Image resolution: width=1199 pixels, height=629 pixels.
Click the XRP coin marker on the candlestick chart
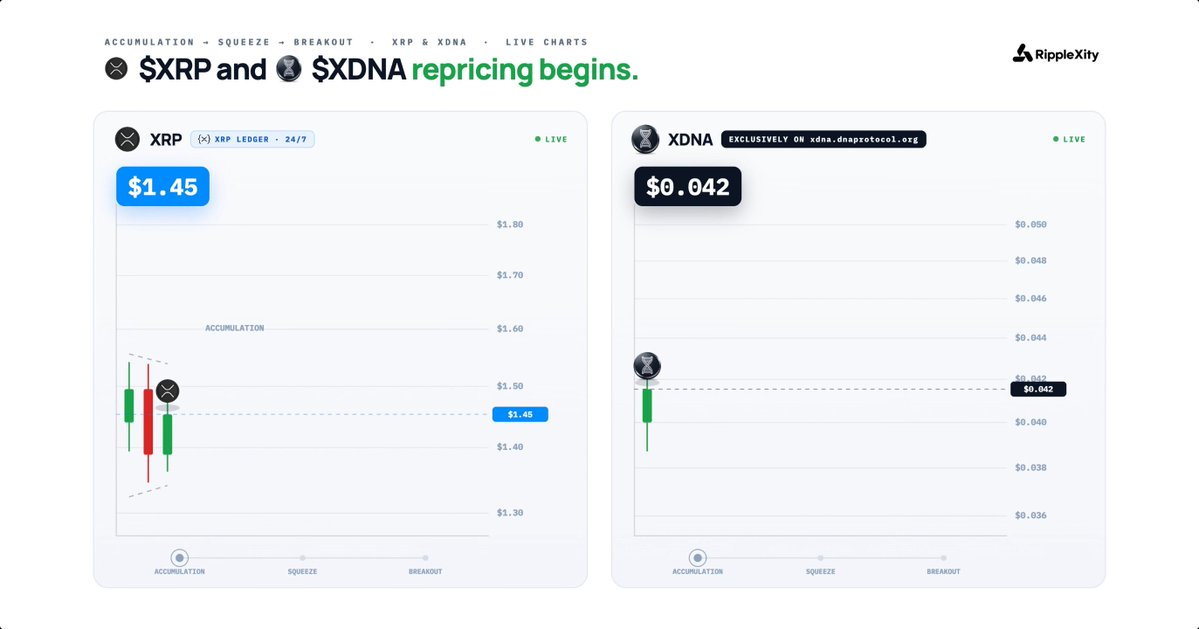point(167,391)
